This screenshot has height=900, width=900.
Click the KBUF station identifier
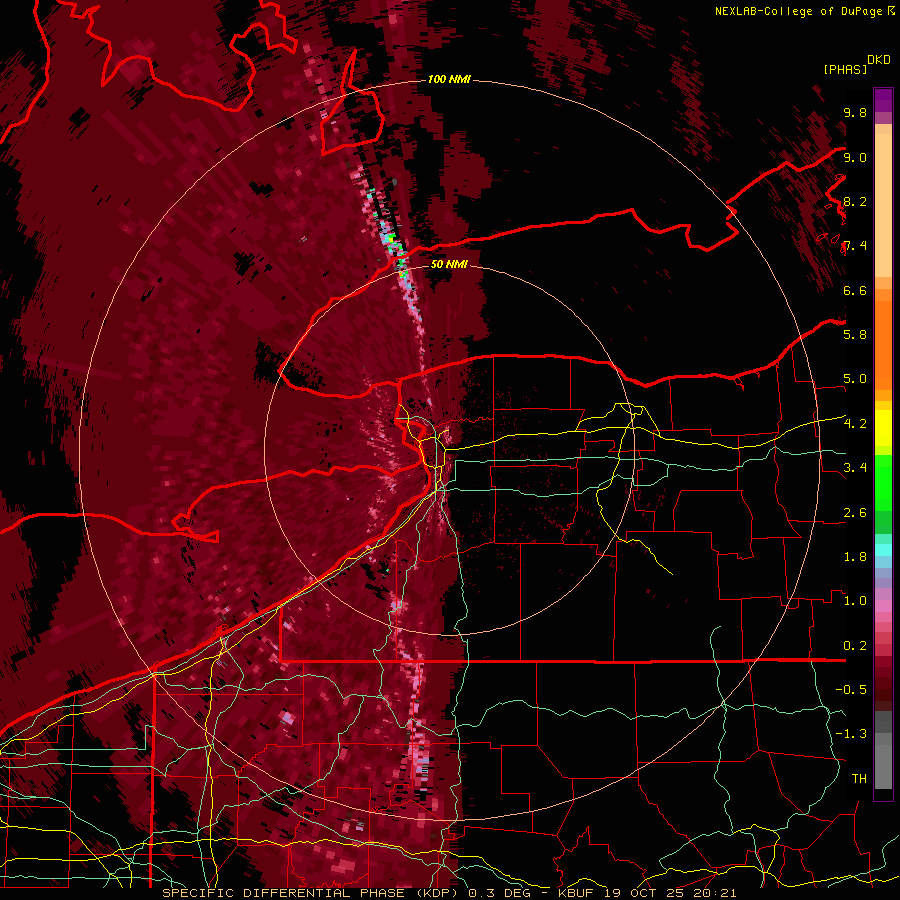pos(577,893)
